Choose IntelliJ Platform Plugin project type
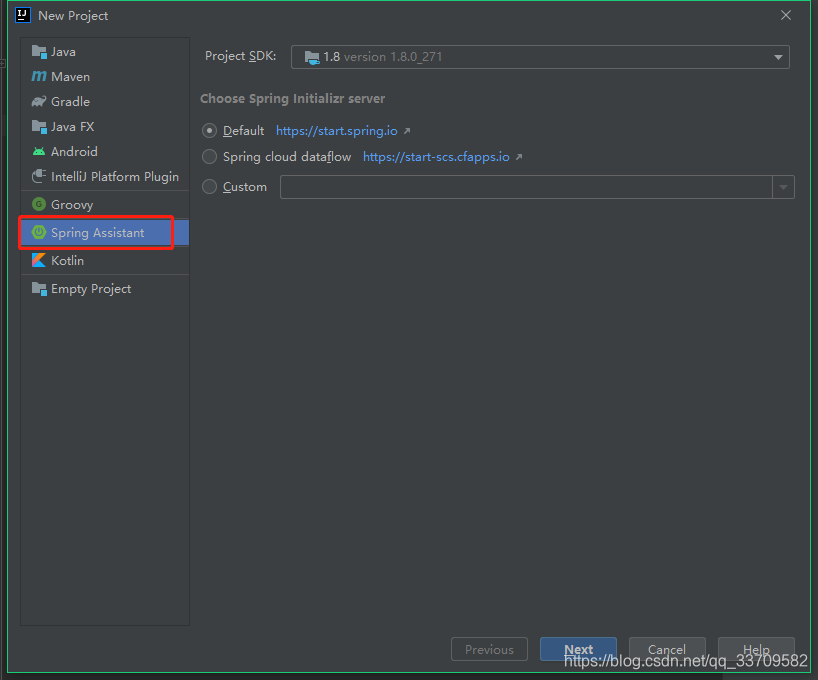The height and width of the screenshot is (680, 818). [x=105, y=176]
